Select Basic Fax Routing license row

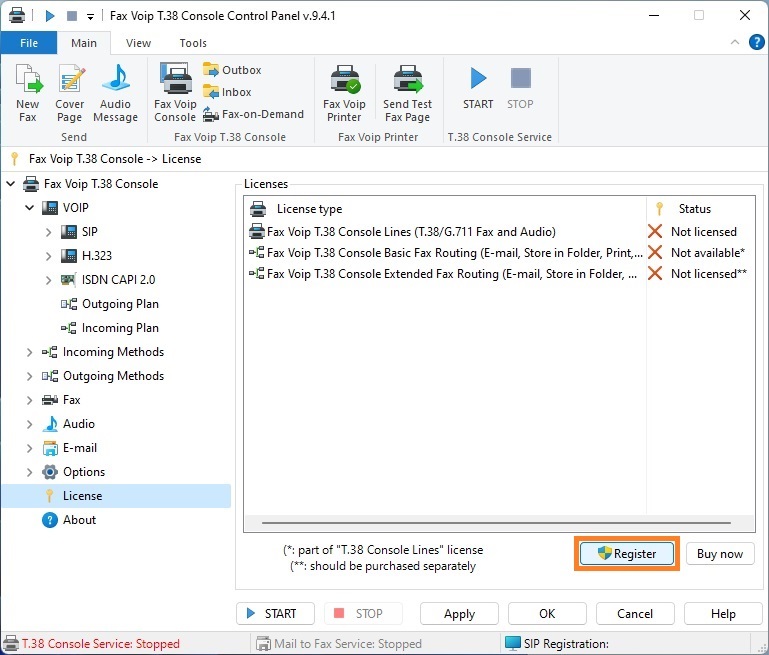pos(499,253)
